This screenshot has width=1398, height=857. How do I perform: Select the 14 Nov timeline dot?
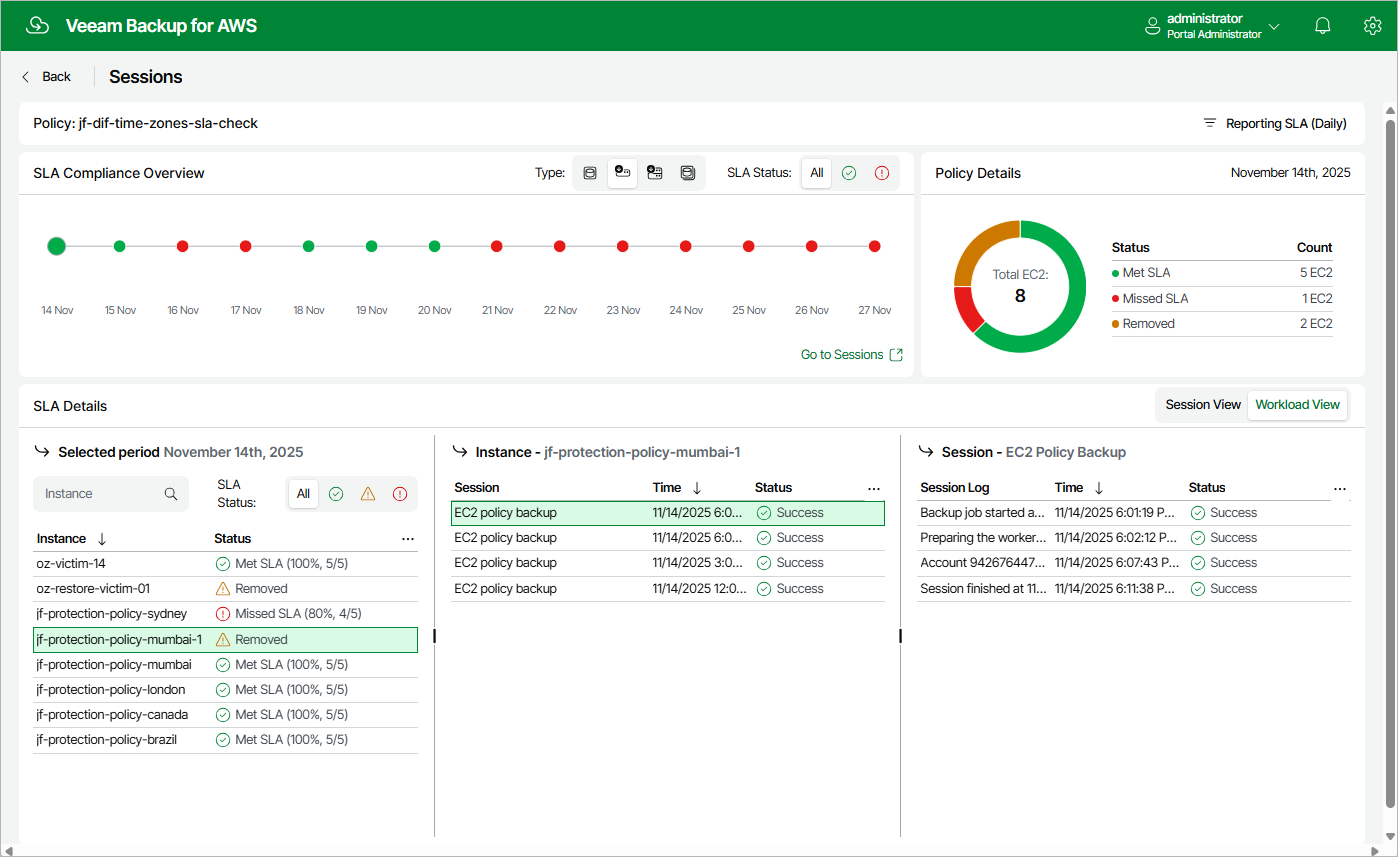tap(57, 246)
